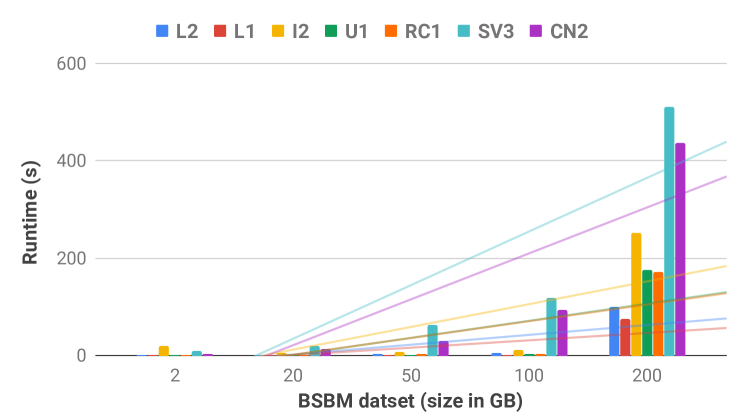
Task: Click the teal SV3 bar at 50
Action: tap(433, 341)
